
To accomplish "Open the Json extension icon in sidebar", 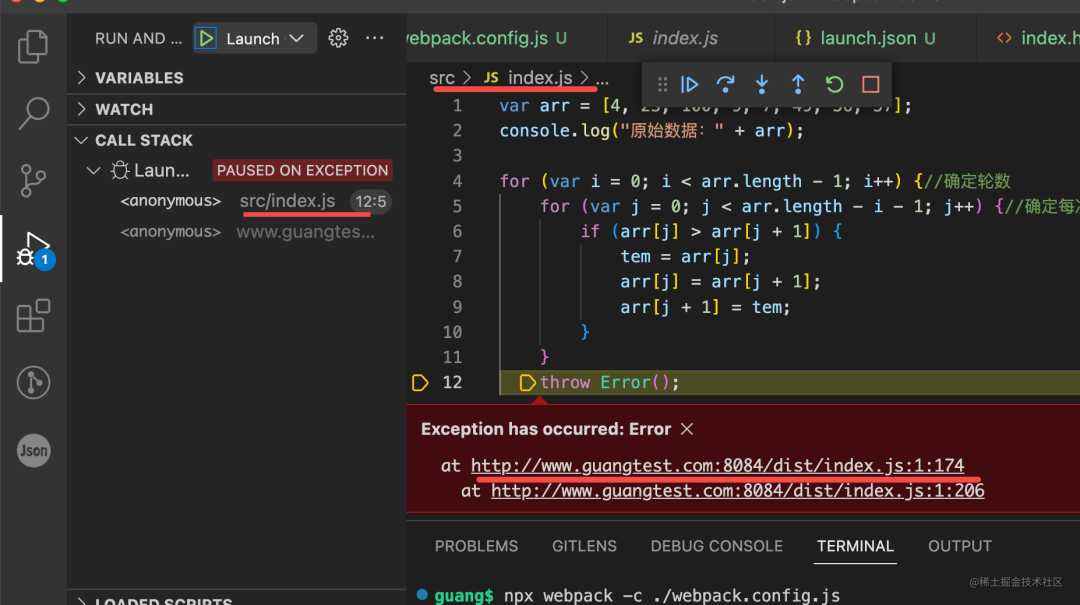I will [33, 451].
